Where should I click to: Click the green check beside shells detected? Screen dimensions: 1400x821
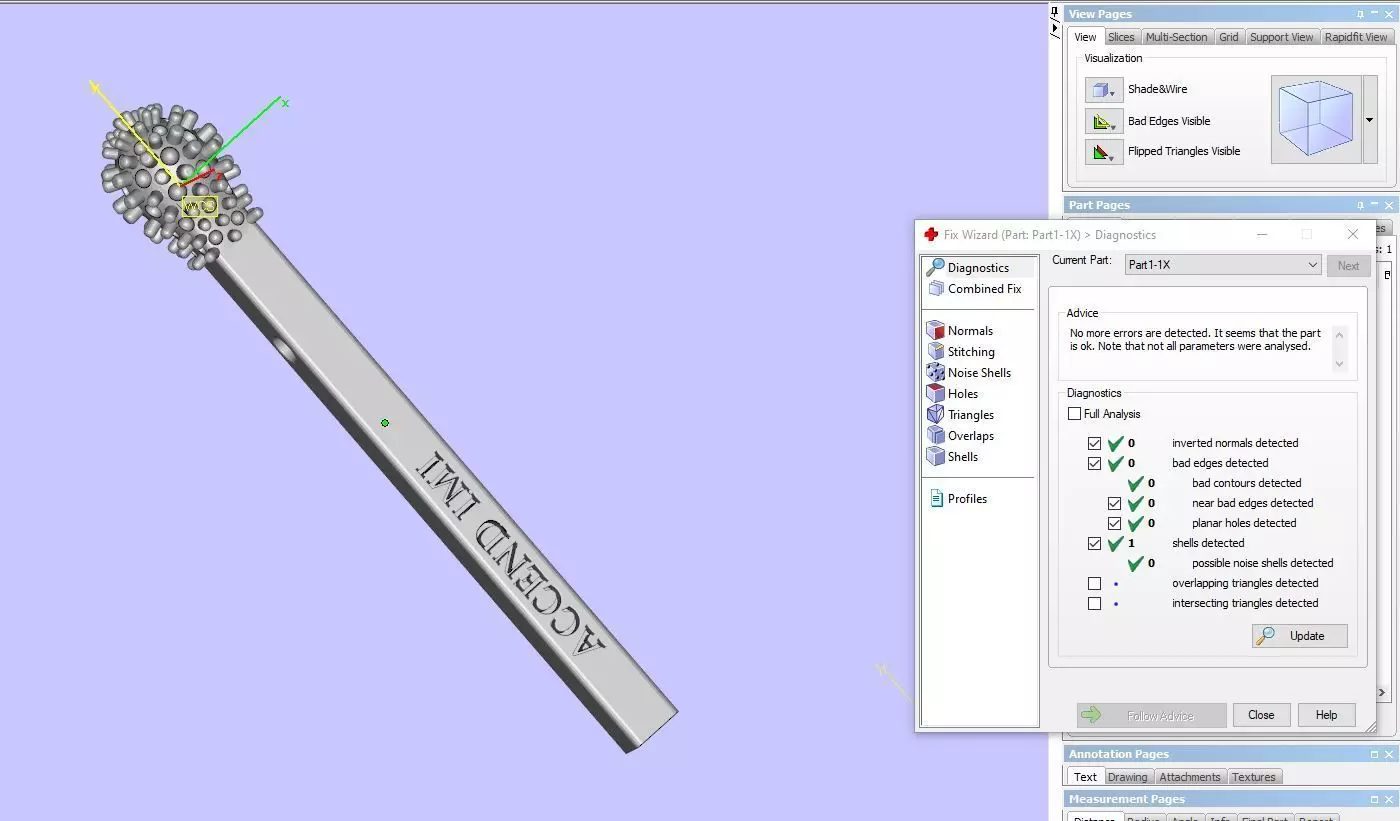pos(1116,543)
